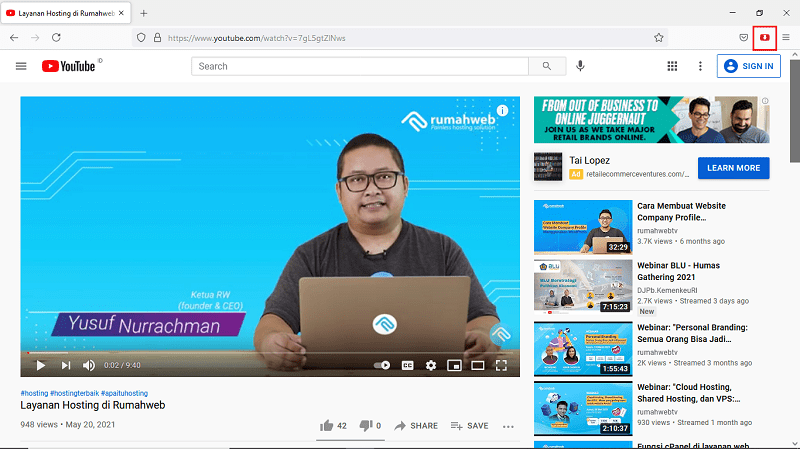Image resolution: width=800 pixels, height=449 pixels.
Task: Open a new browser tab
Action: [x=143, y=13]
